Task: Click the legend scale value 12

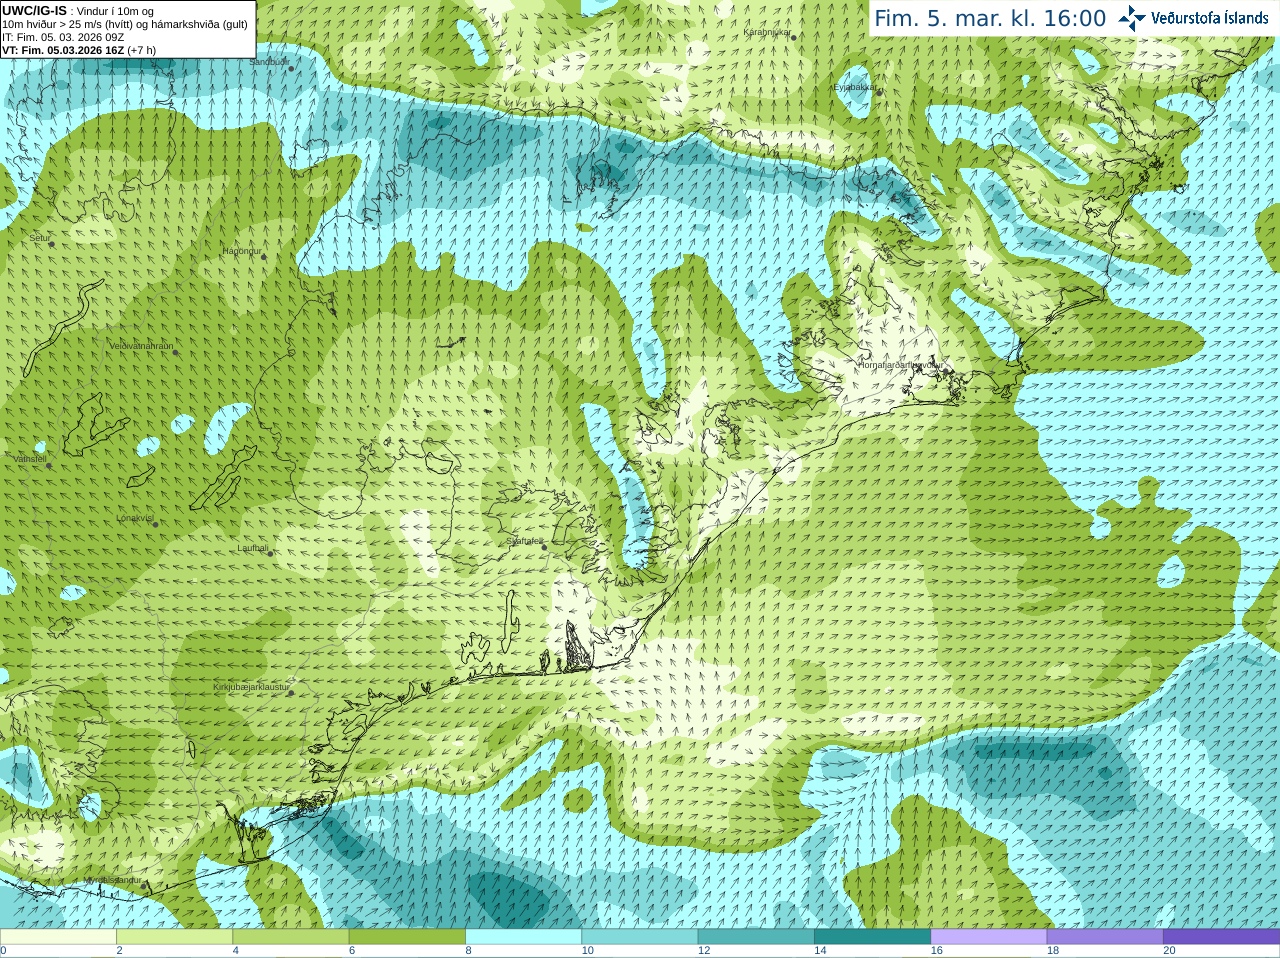Action: (x=704, y=951)
